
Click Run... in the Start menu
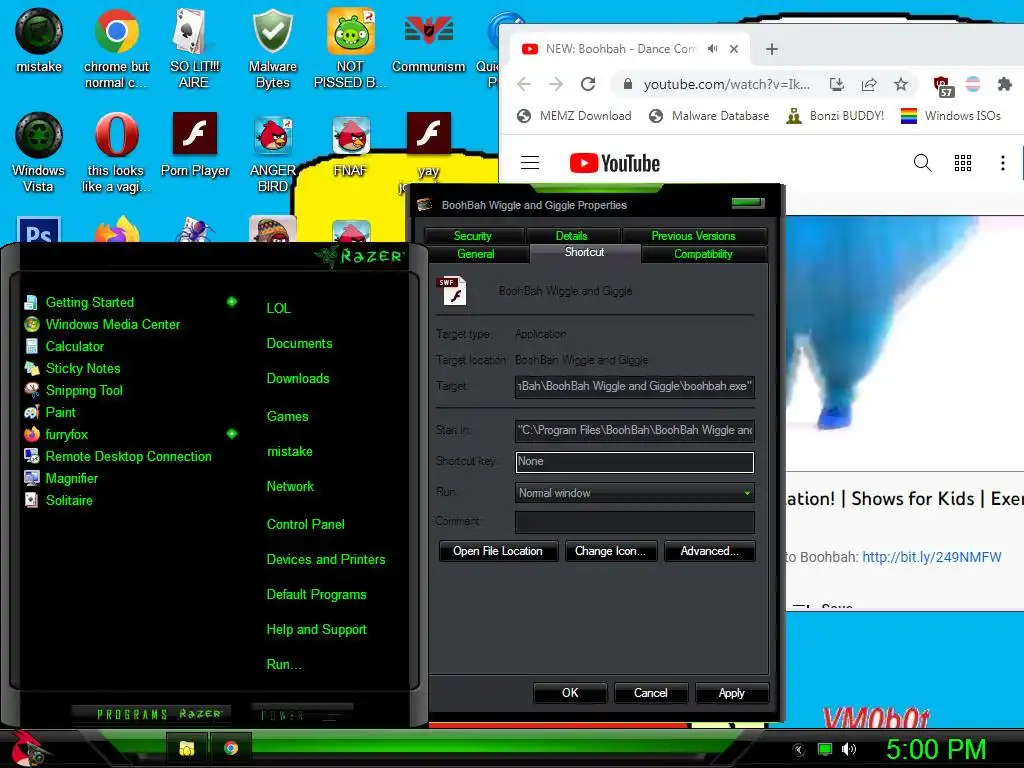coord(284,665)
